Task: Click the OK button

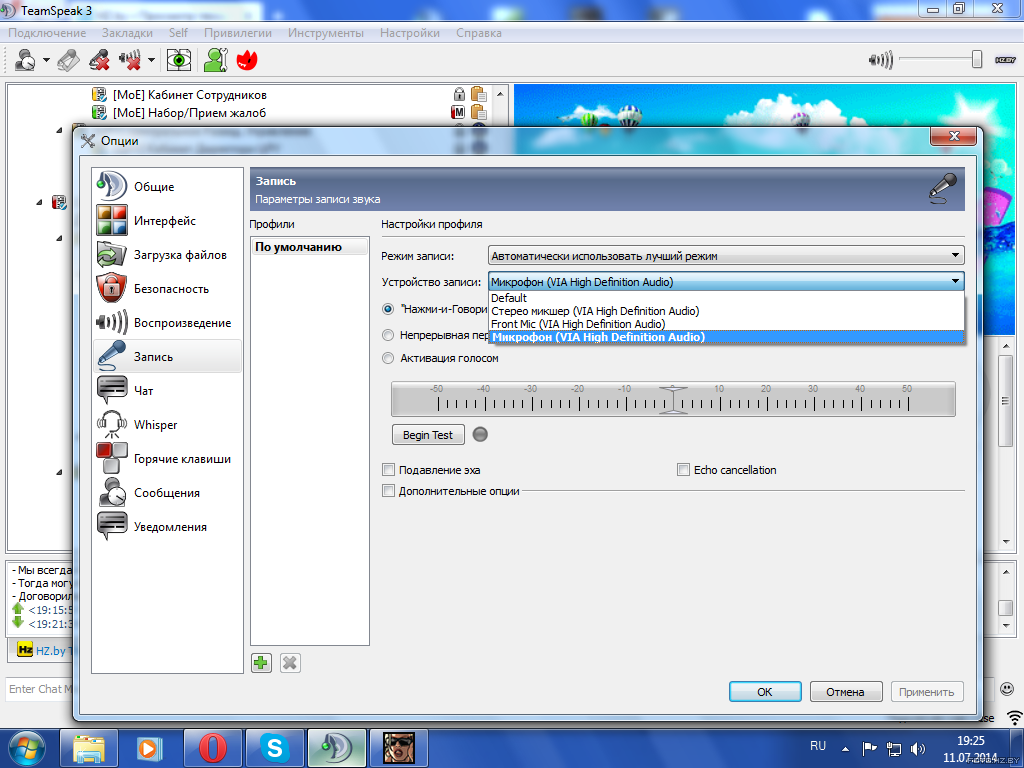Action: point(765,692)
